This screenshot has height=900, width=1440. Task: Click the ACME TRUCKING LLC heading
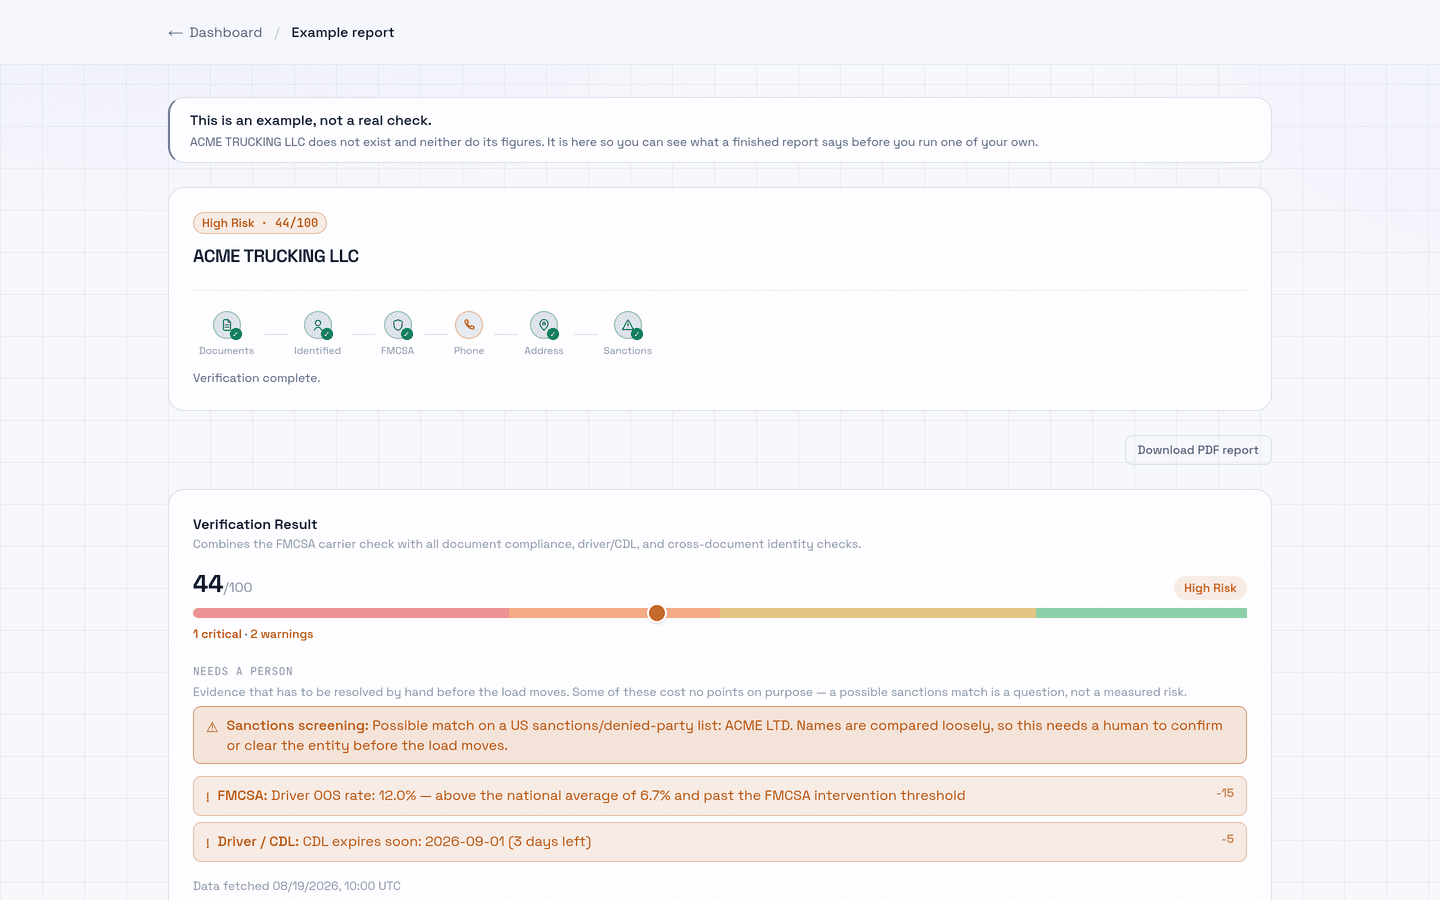click(276, 256)
